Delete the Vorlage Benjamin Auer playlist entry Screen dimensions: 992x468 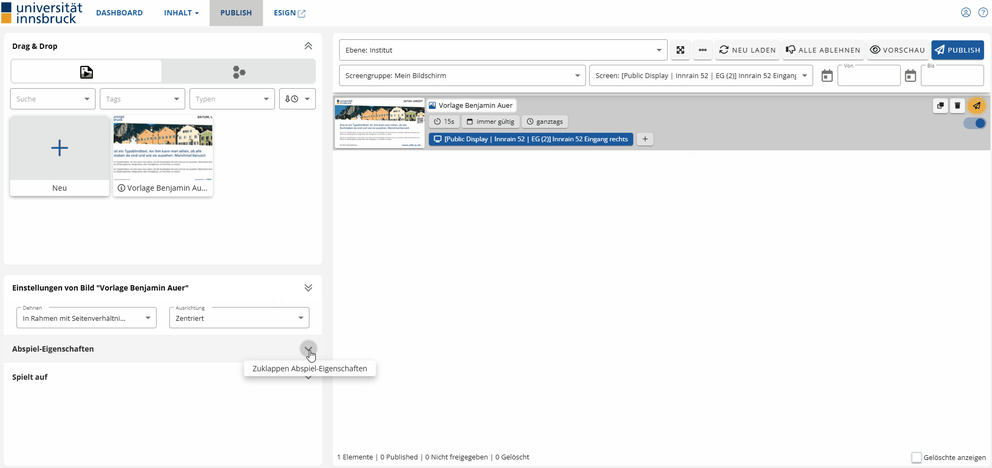tap(957, 105)
